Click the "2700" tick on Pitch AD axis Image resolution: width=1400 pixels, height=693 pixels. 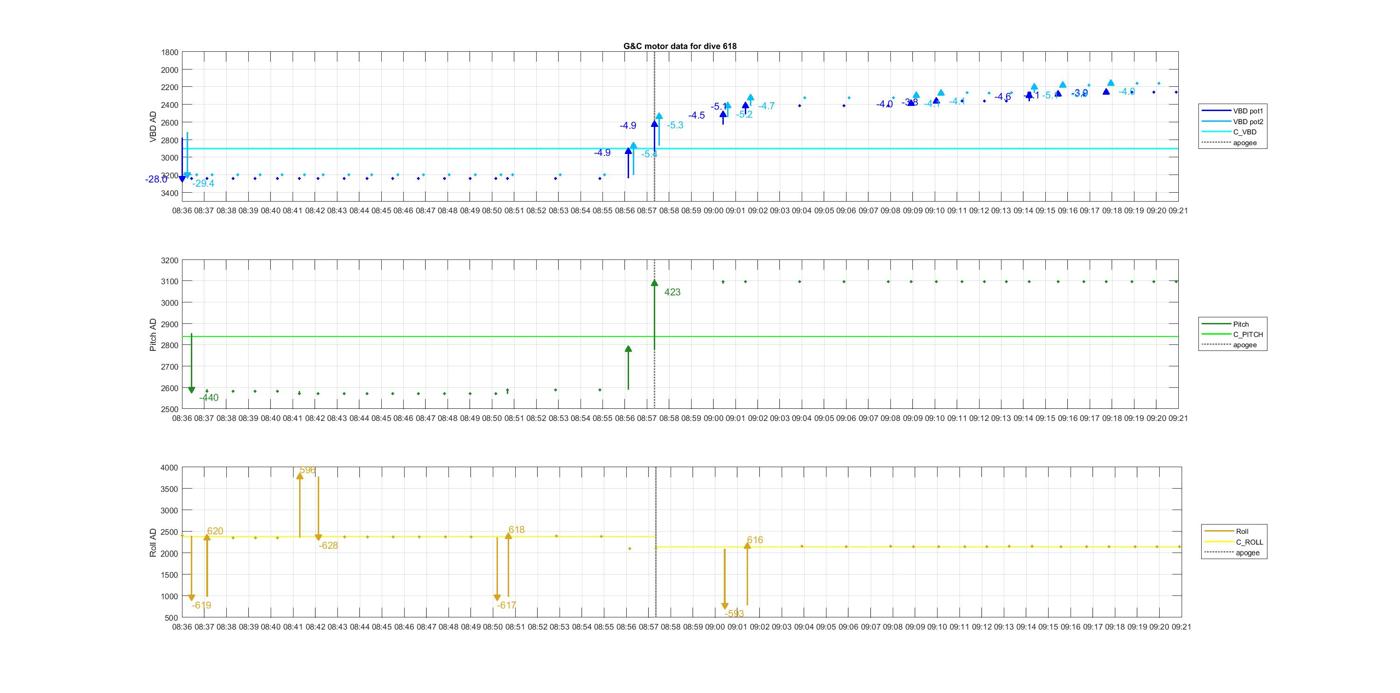click(x=170, y=367)
